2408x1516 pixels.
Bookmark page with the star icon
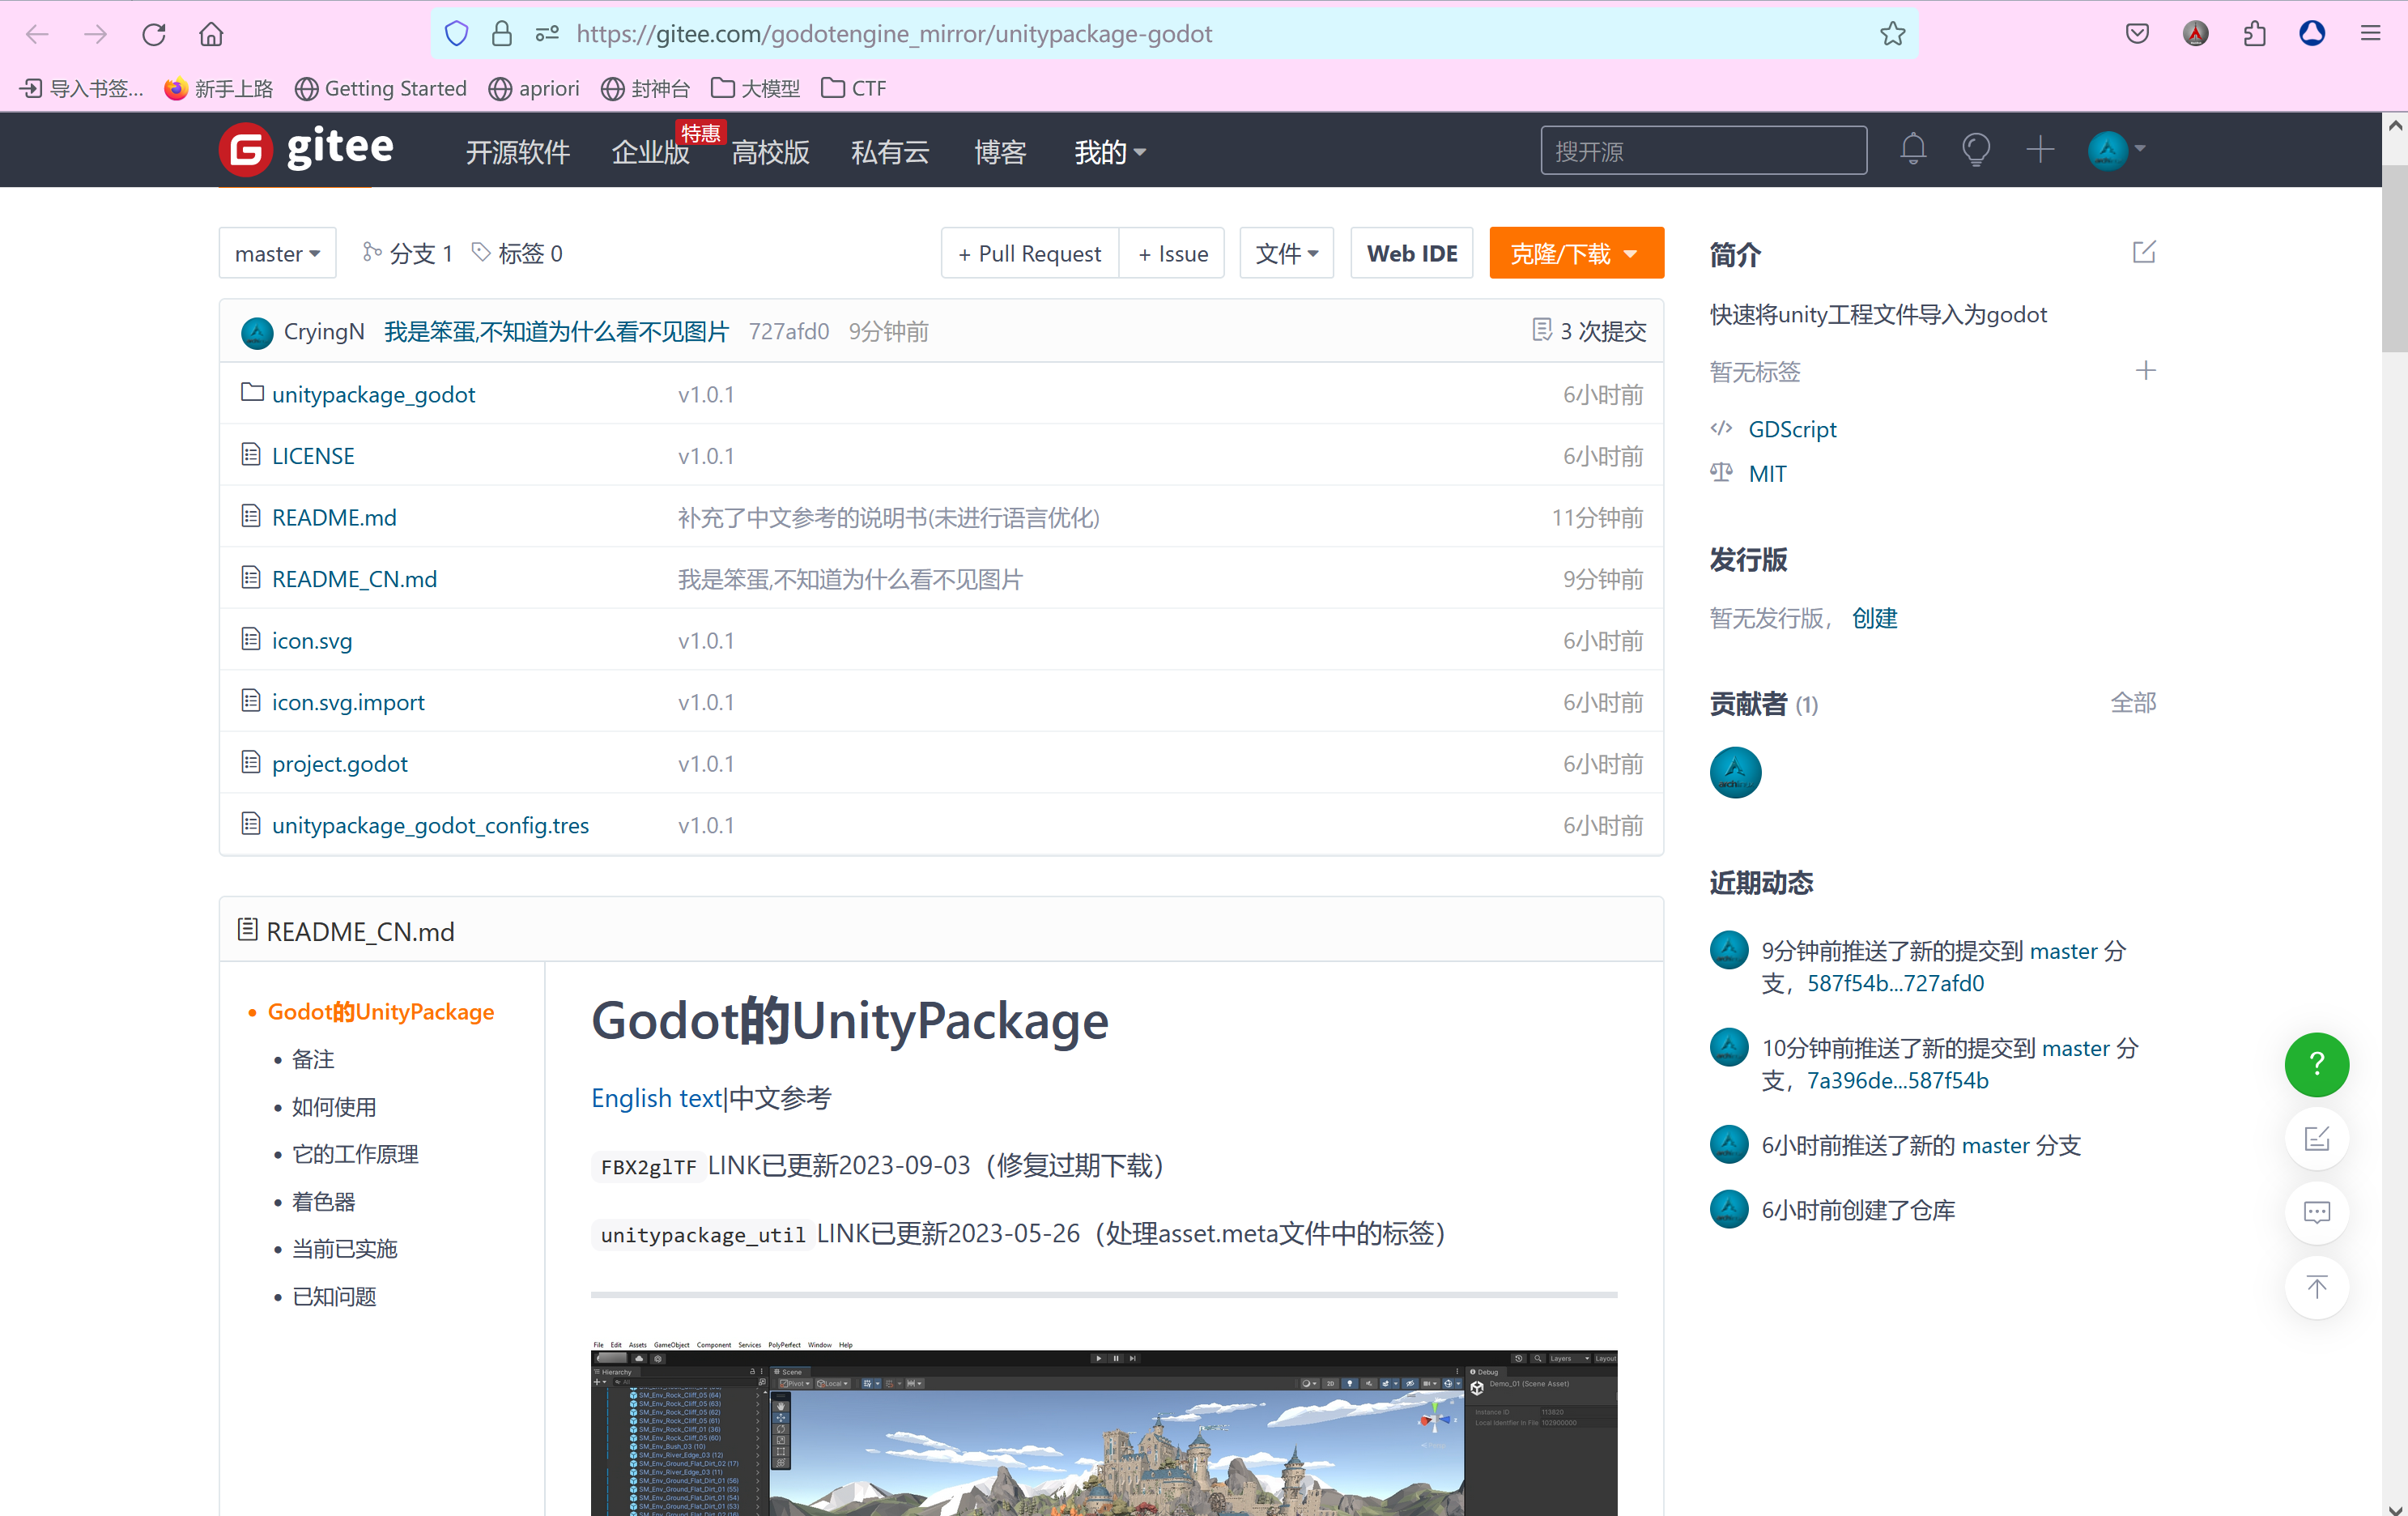(1891, 34)
